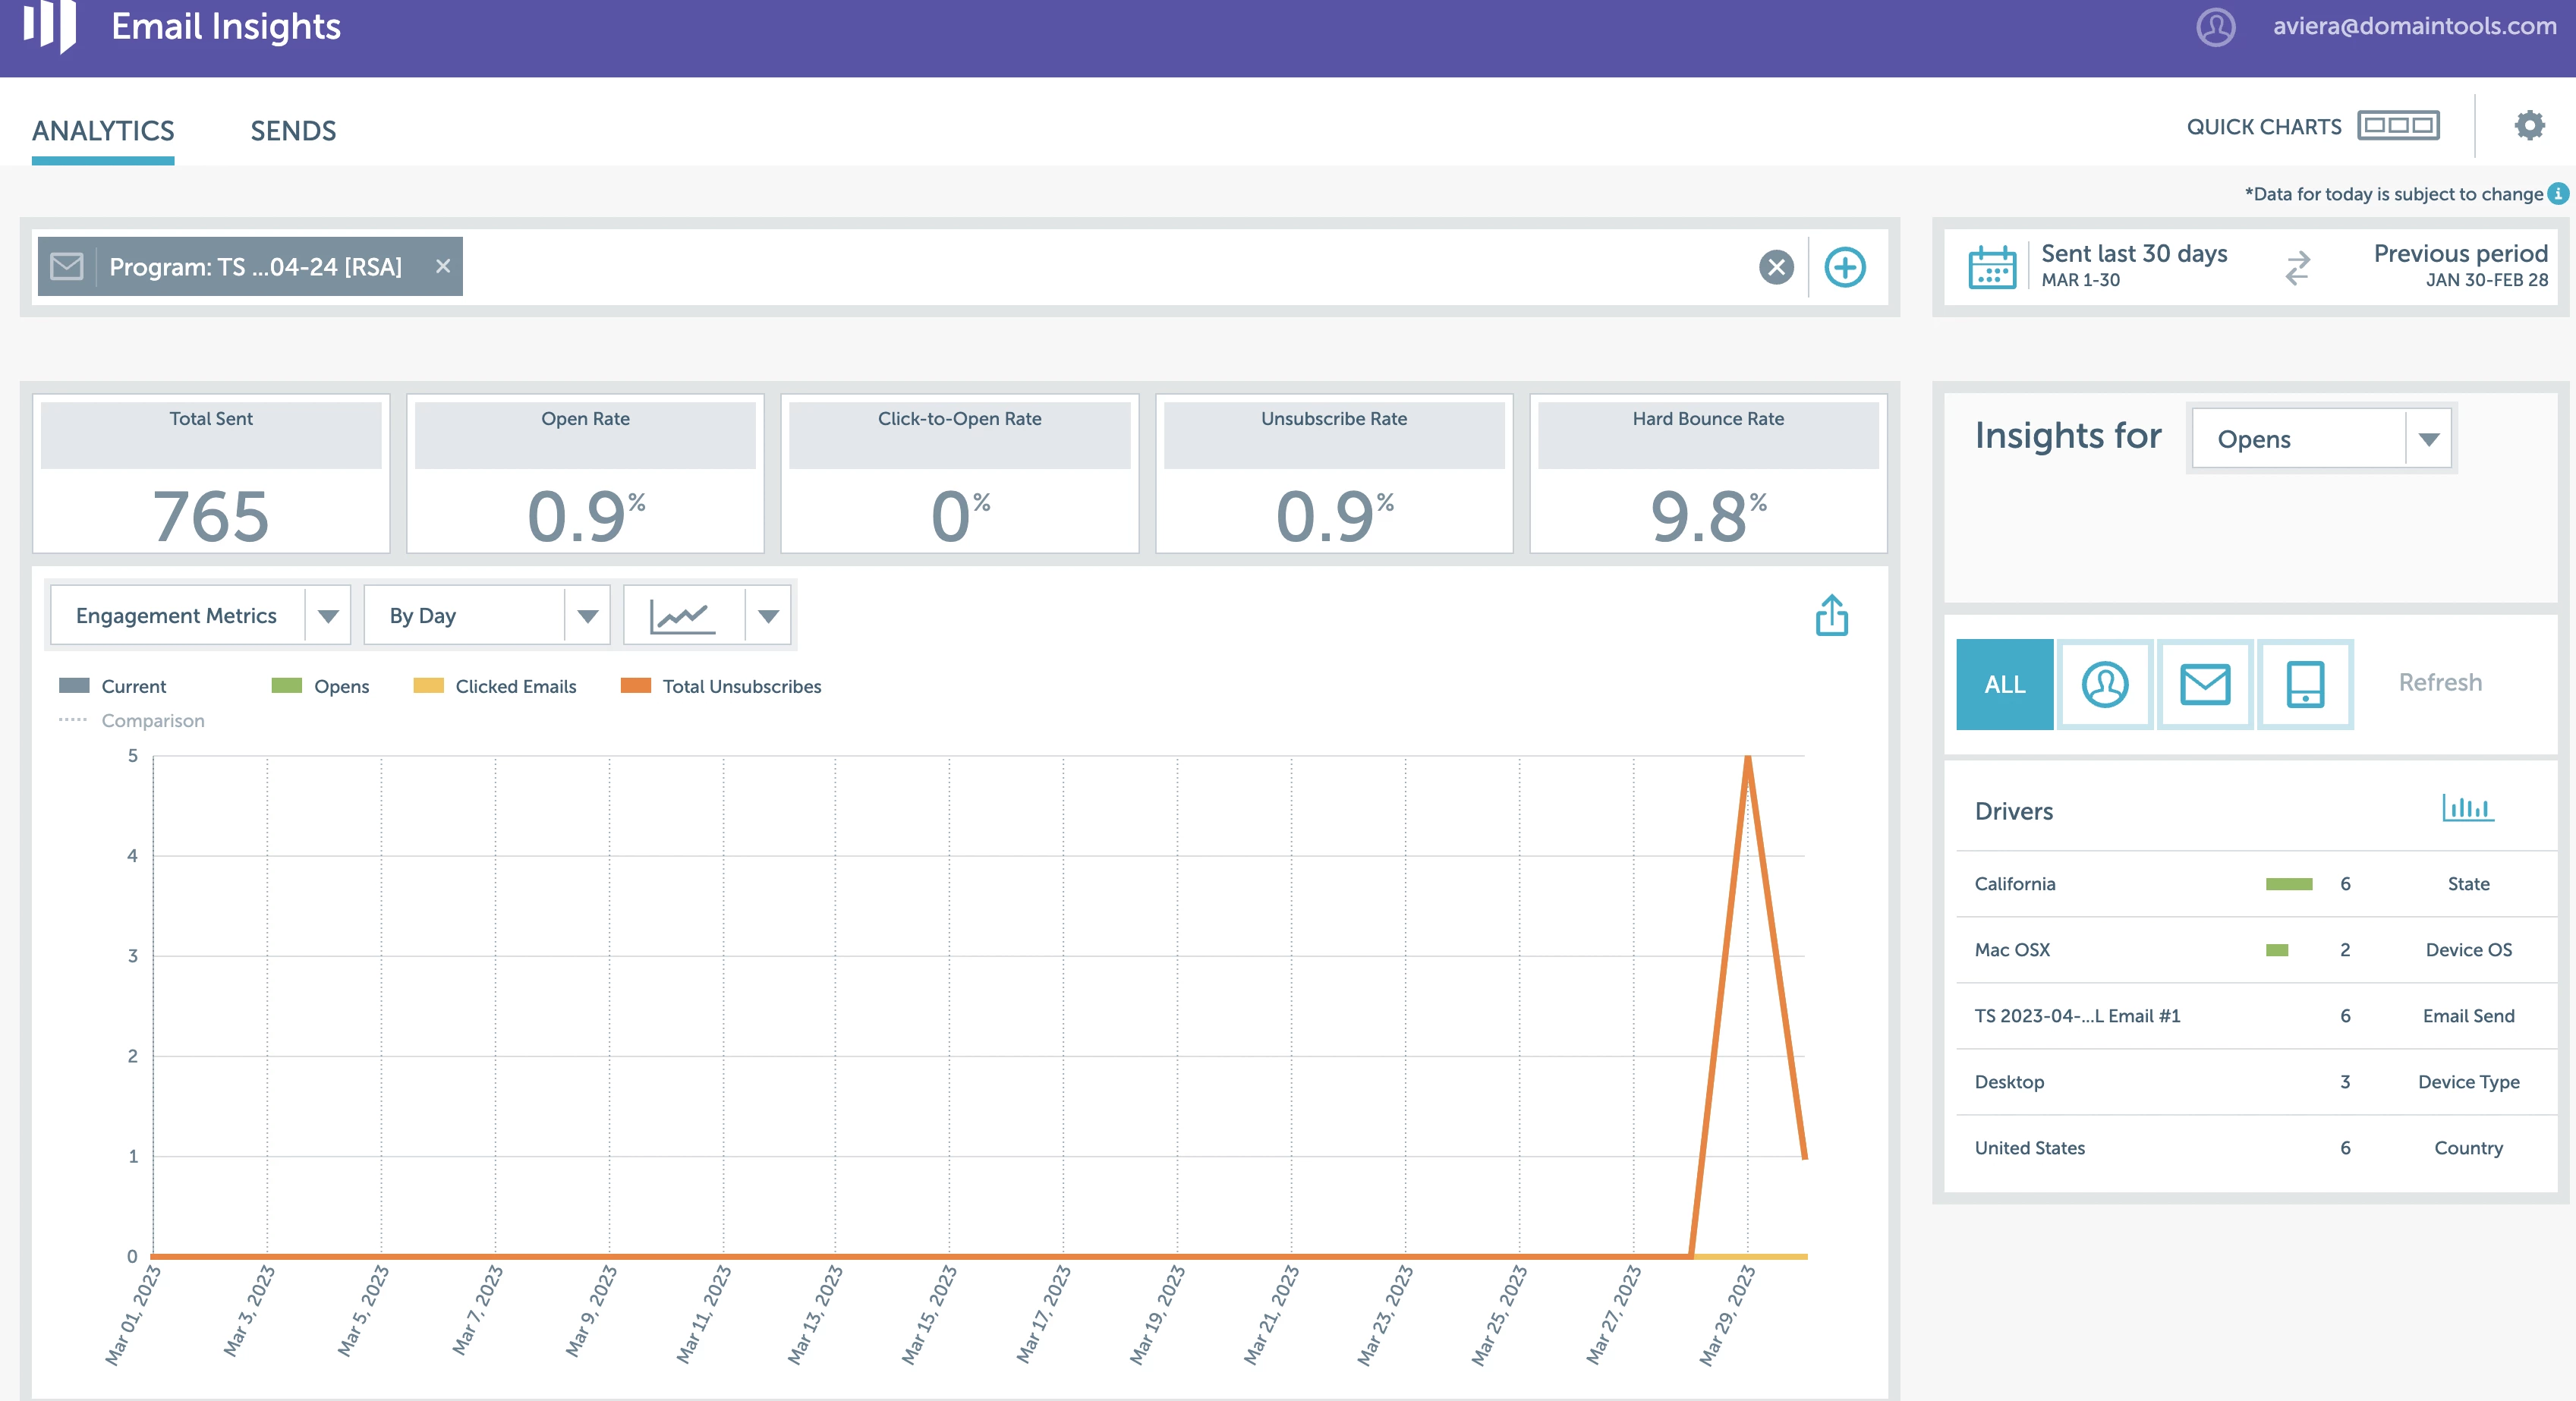2576x1401 pixels.
Task: Switch to the Sends tab
Action: (293, 131)
